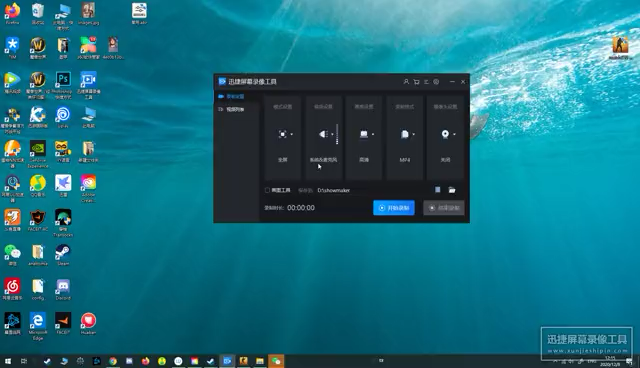The height and width of the screenshot is (368, 640).
Task: Select the NetEase Cloud Music desktop shortcut
Action: point(12,289)
